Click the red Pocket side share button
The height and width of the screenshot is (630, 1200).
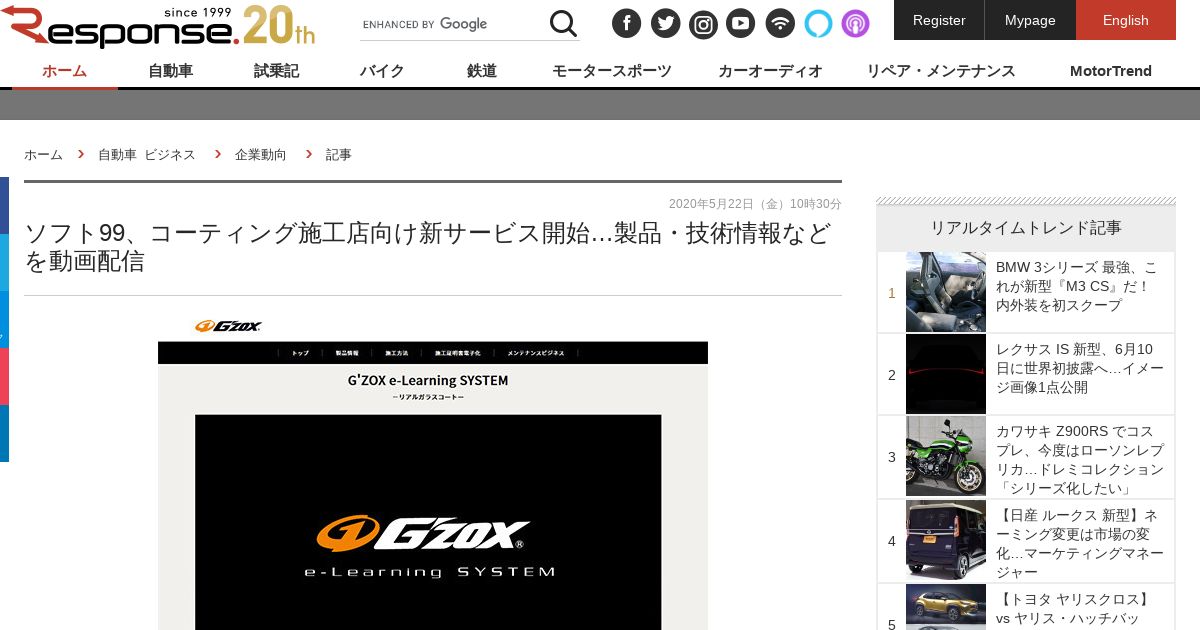(x=4, y=376)
